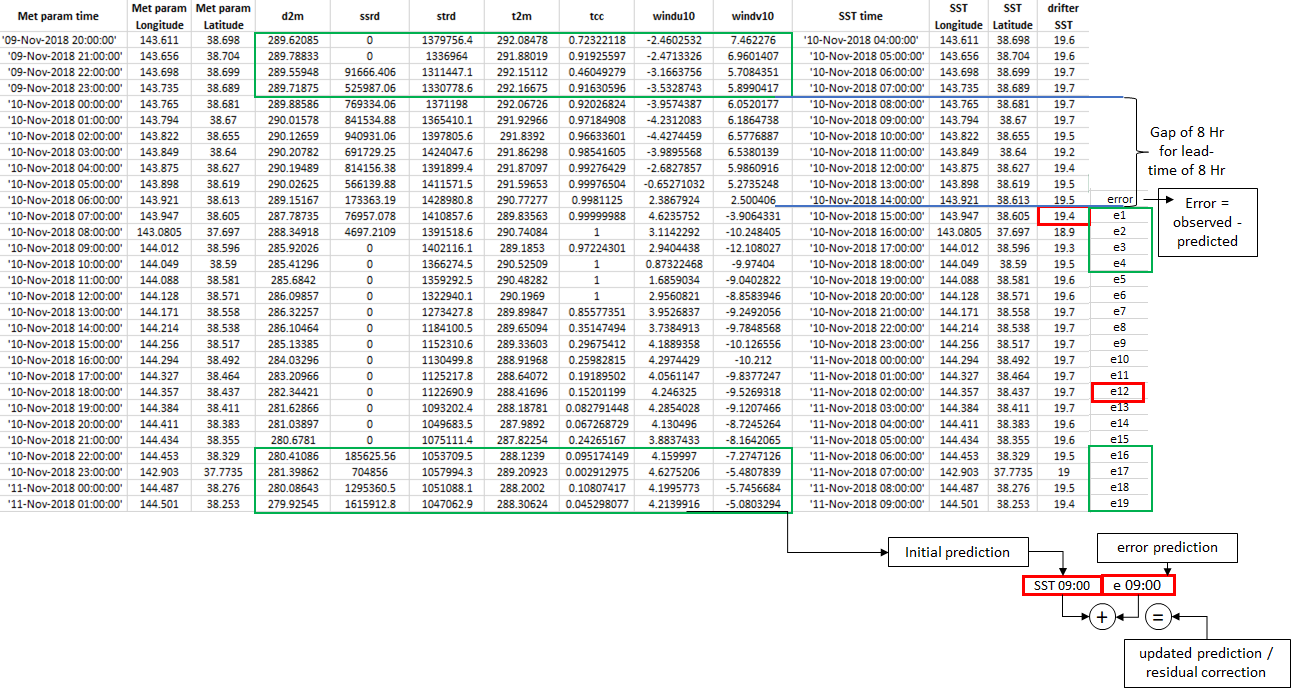The width and height of the screenshot is (1296, 695).
Task: Click the circled plus symbol
Action: point(1101,618)
